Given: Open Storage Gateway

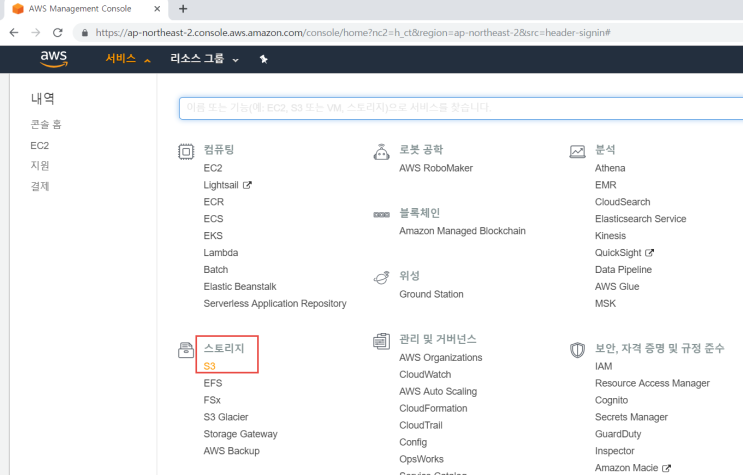Looking at the screenshot, I should (x=240, y=434).
